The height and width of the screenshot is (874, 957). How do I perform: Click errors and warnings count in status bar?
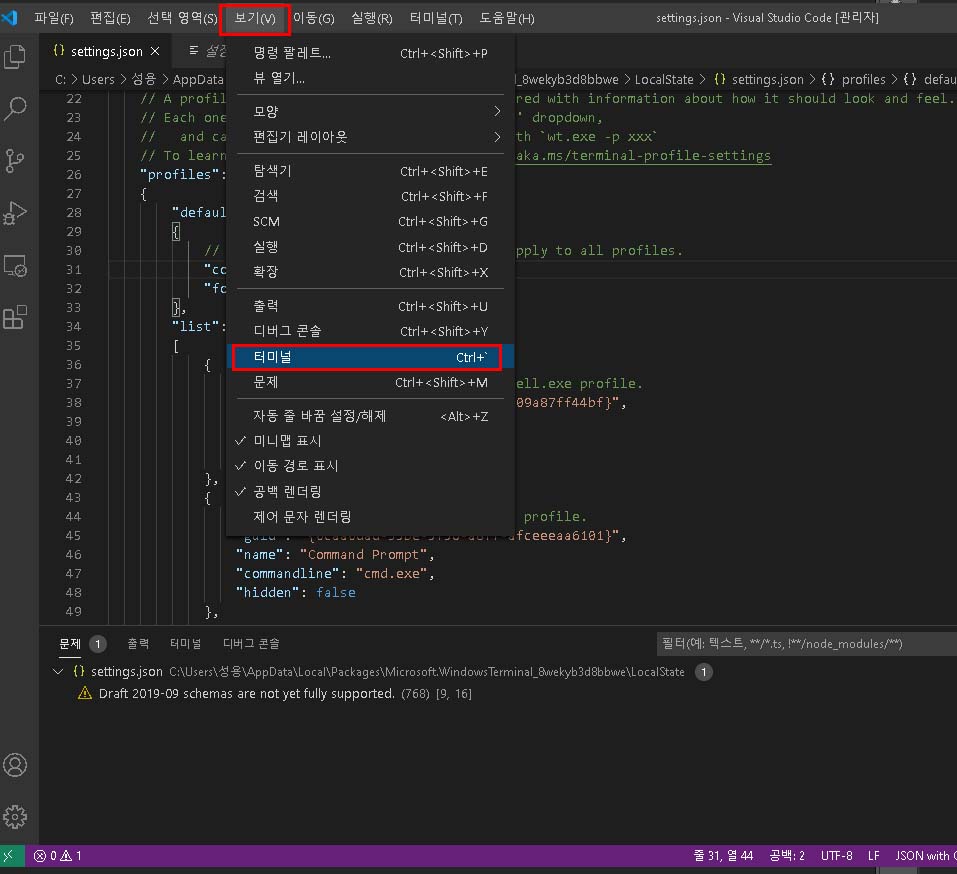(x=58, y=856)
